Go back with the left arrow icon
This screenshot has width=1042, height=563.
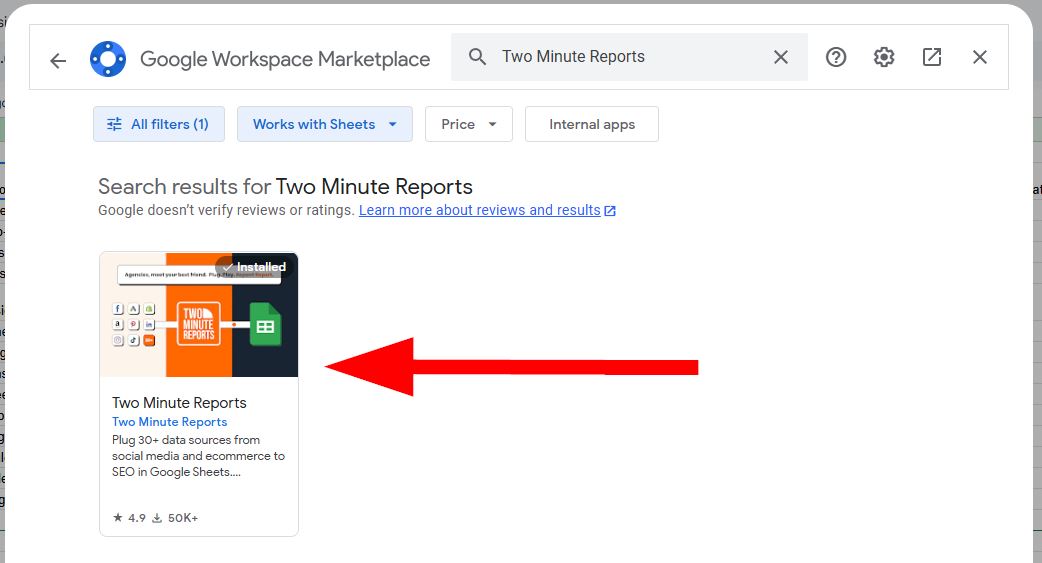click(x=58, y=61)
